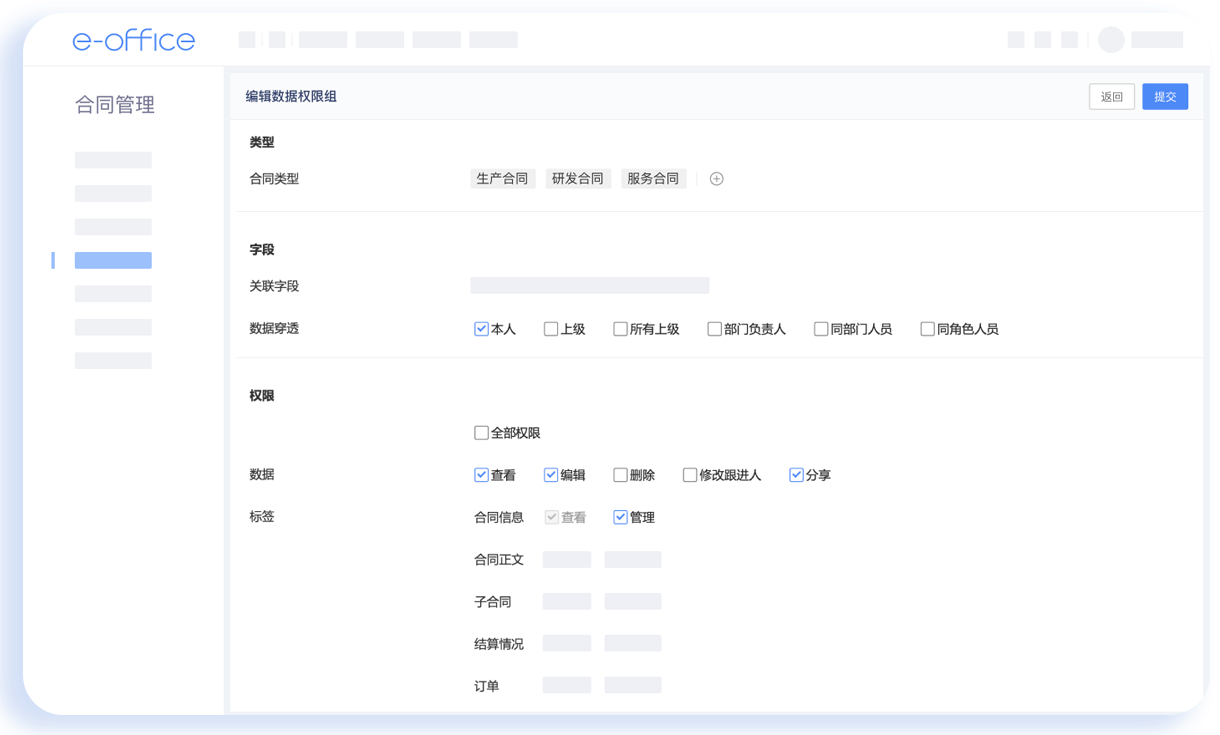Select the first sidebar menu item

tap(113, 160)
